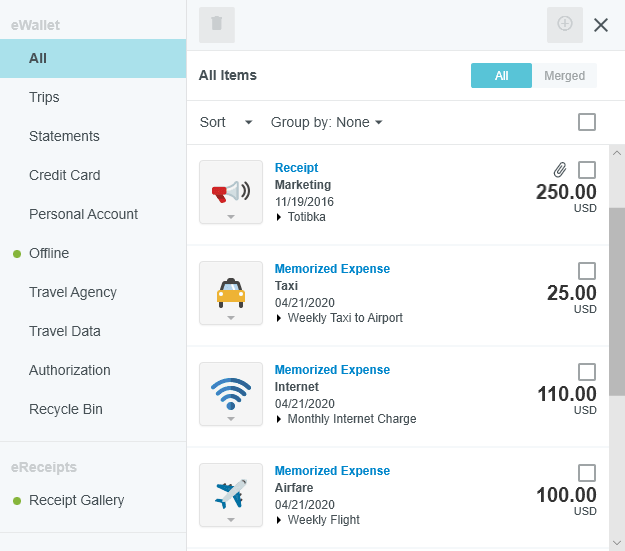Click the add item plus icon
This screenshot has width=625, height=551.
point(565,25)
